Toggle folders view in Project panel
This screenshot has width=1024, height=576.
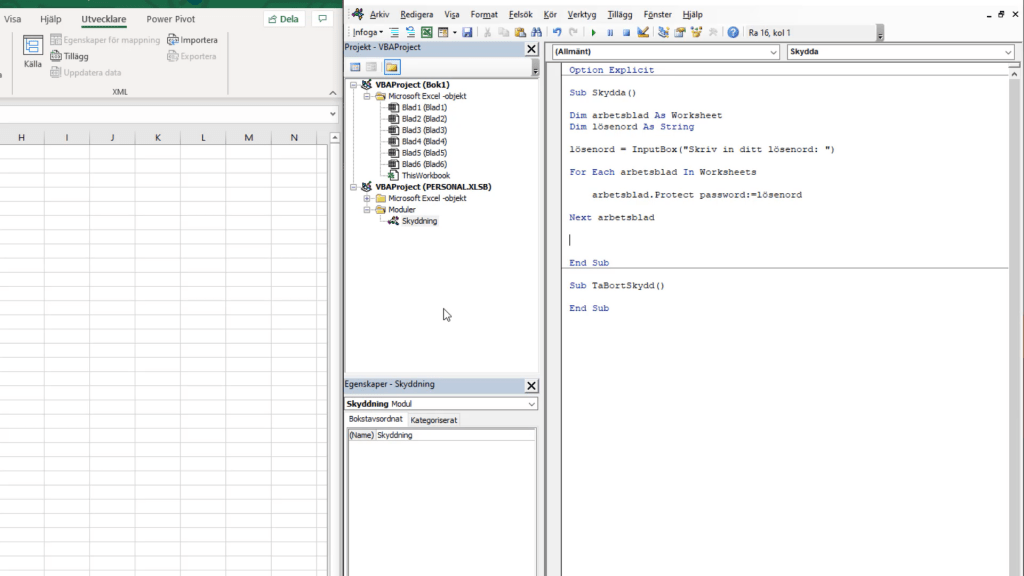coord(391,67)
